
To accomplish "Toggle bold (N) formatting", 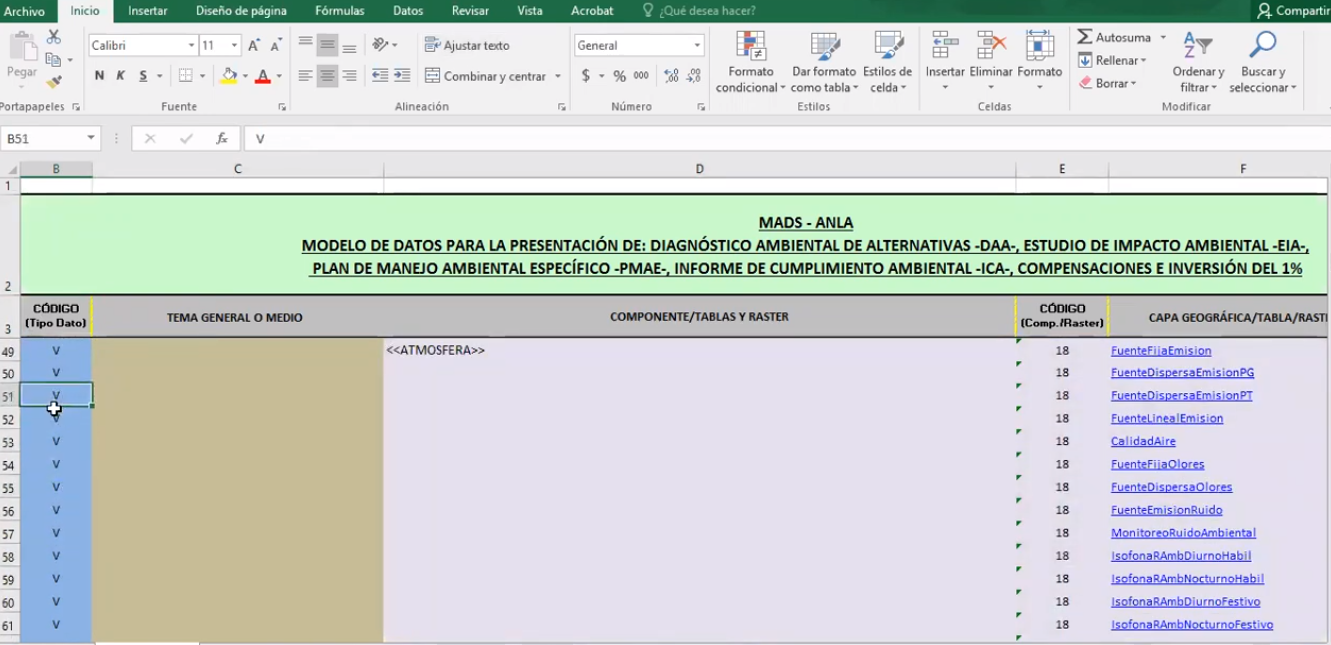I will 99,76.
